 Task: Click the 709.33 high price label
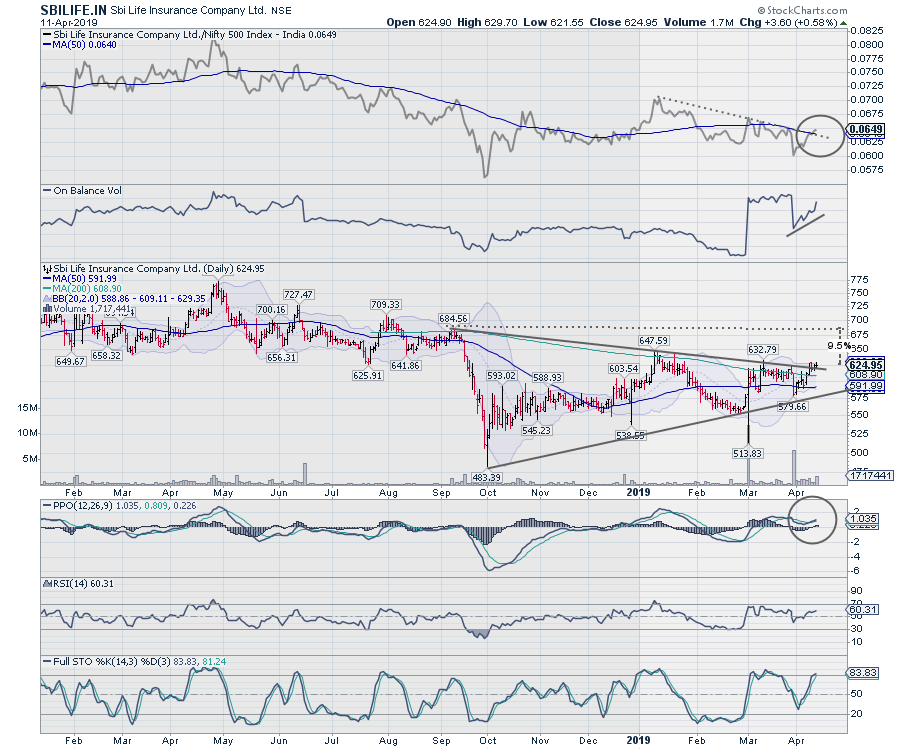pyautogui.click(x=385, y=305)
